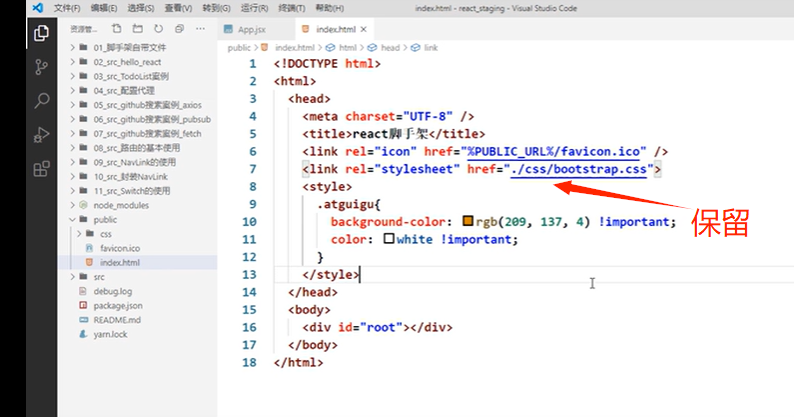This screenshot has width=794, height=417.
Task: Click the public breadcrumb segment
Action: (x=239, y=48)
